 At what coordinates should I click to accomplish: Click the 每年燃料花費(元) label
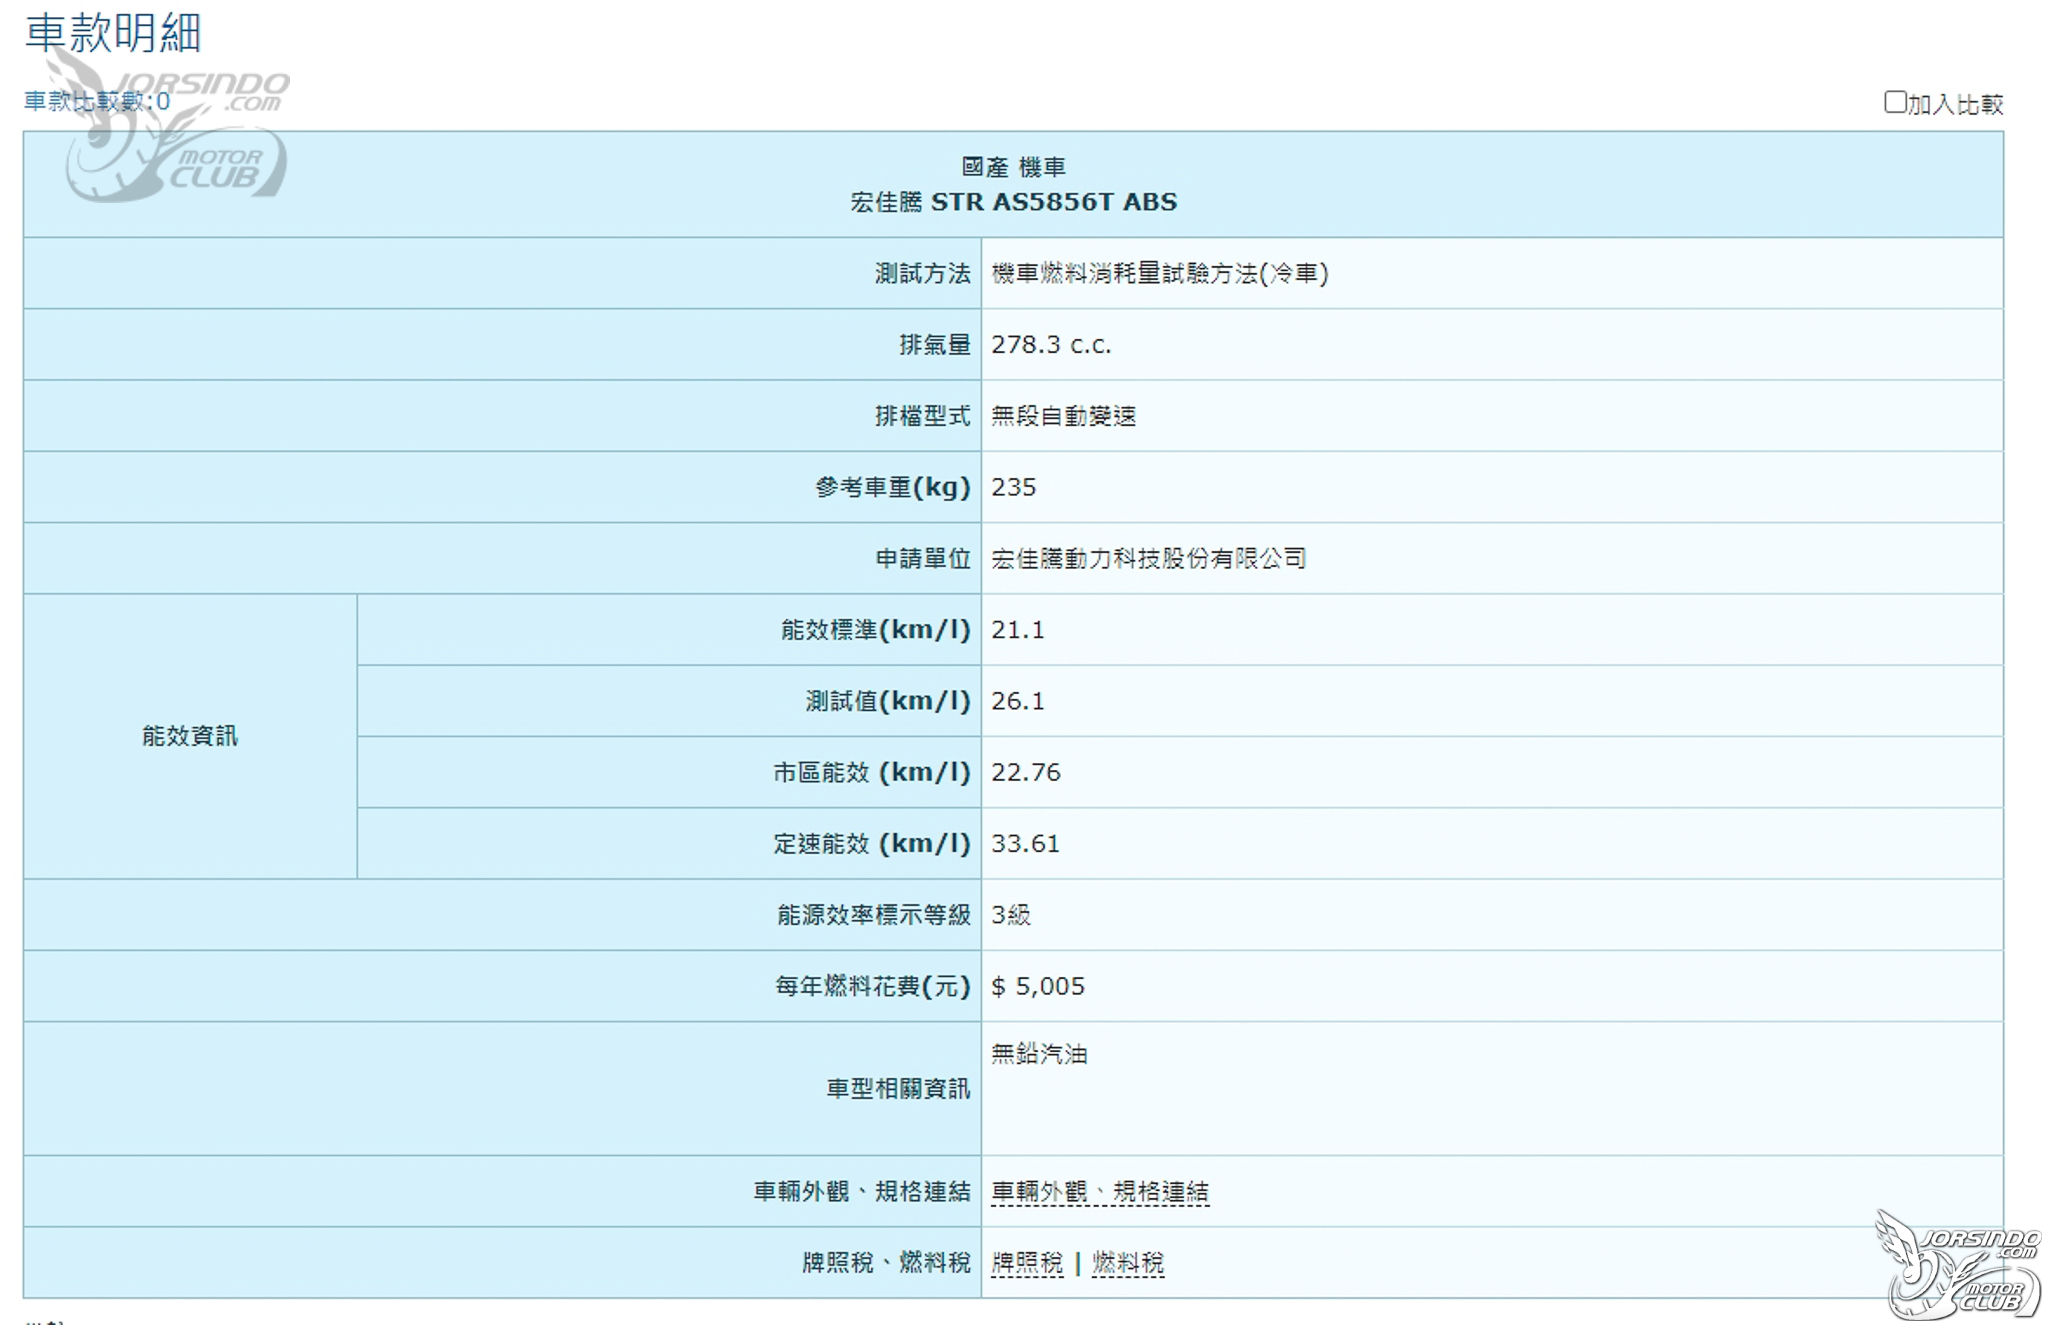coord(872,986)
